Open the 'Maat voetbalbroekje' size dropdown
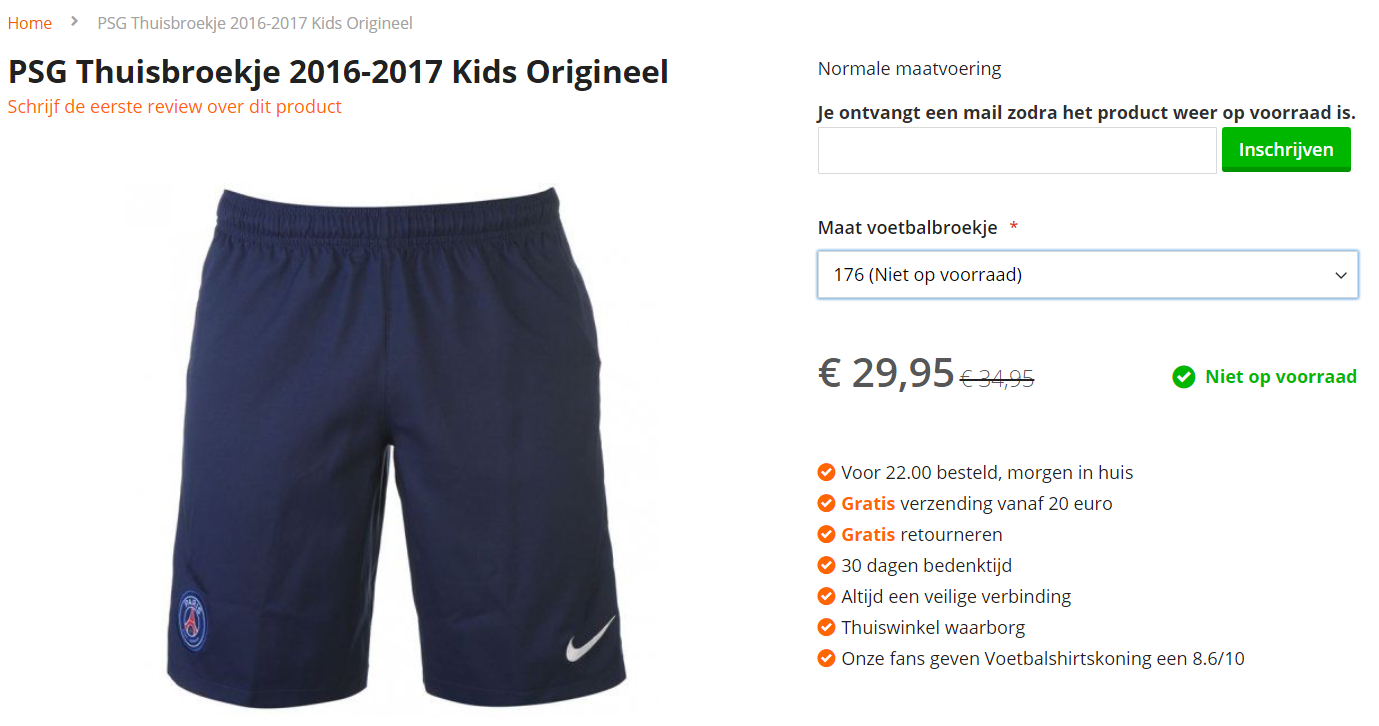Image resolution: width=1379 pixels, height=726 pixels. click(x=1088, y=274)
